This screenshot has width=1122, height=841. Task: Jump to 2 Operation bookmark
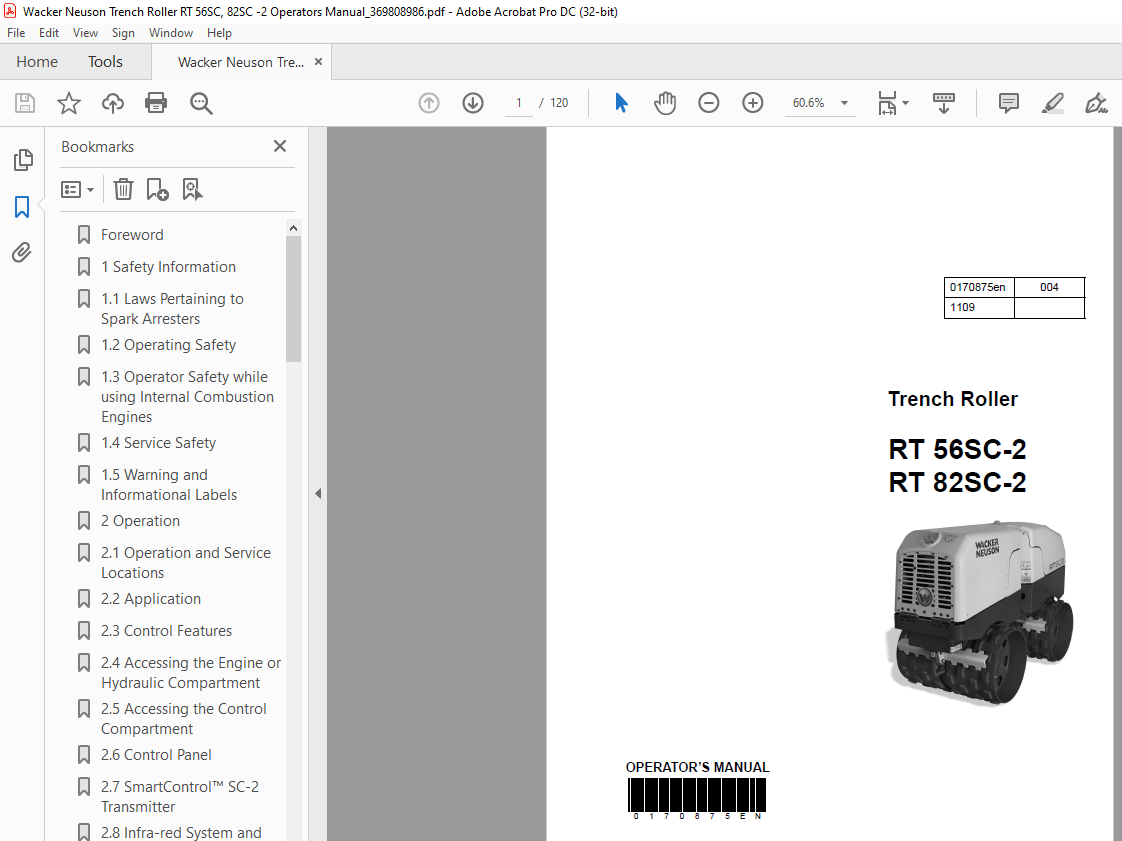tap(140, 521)
